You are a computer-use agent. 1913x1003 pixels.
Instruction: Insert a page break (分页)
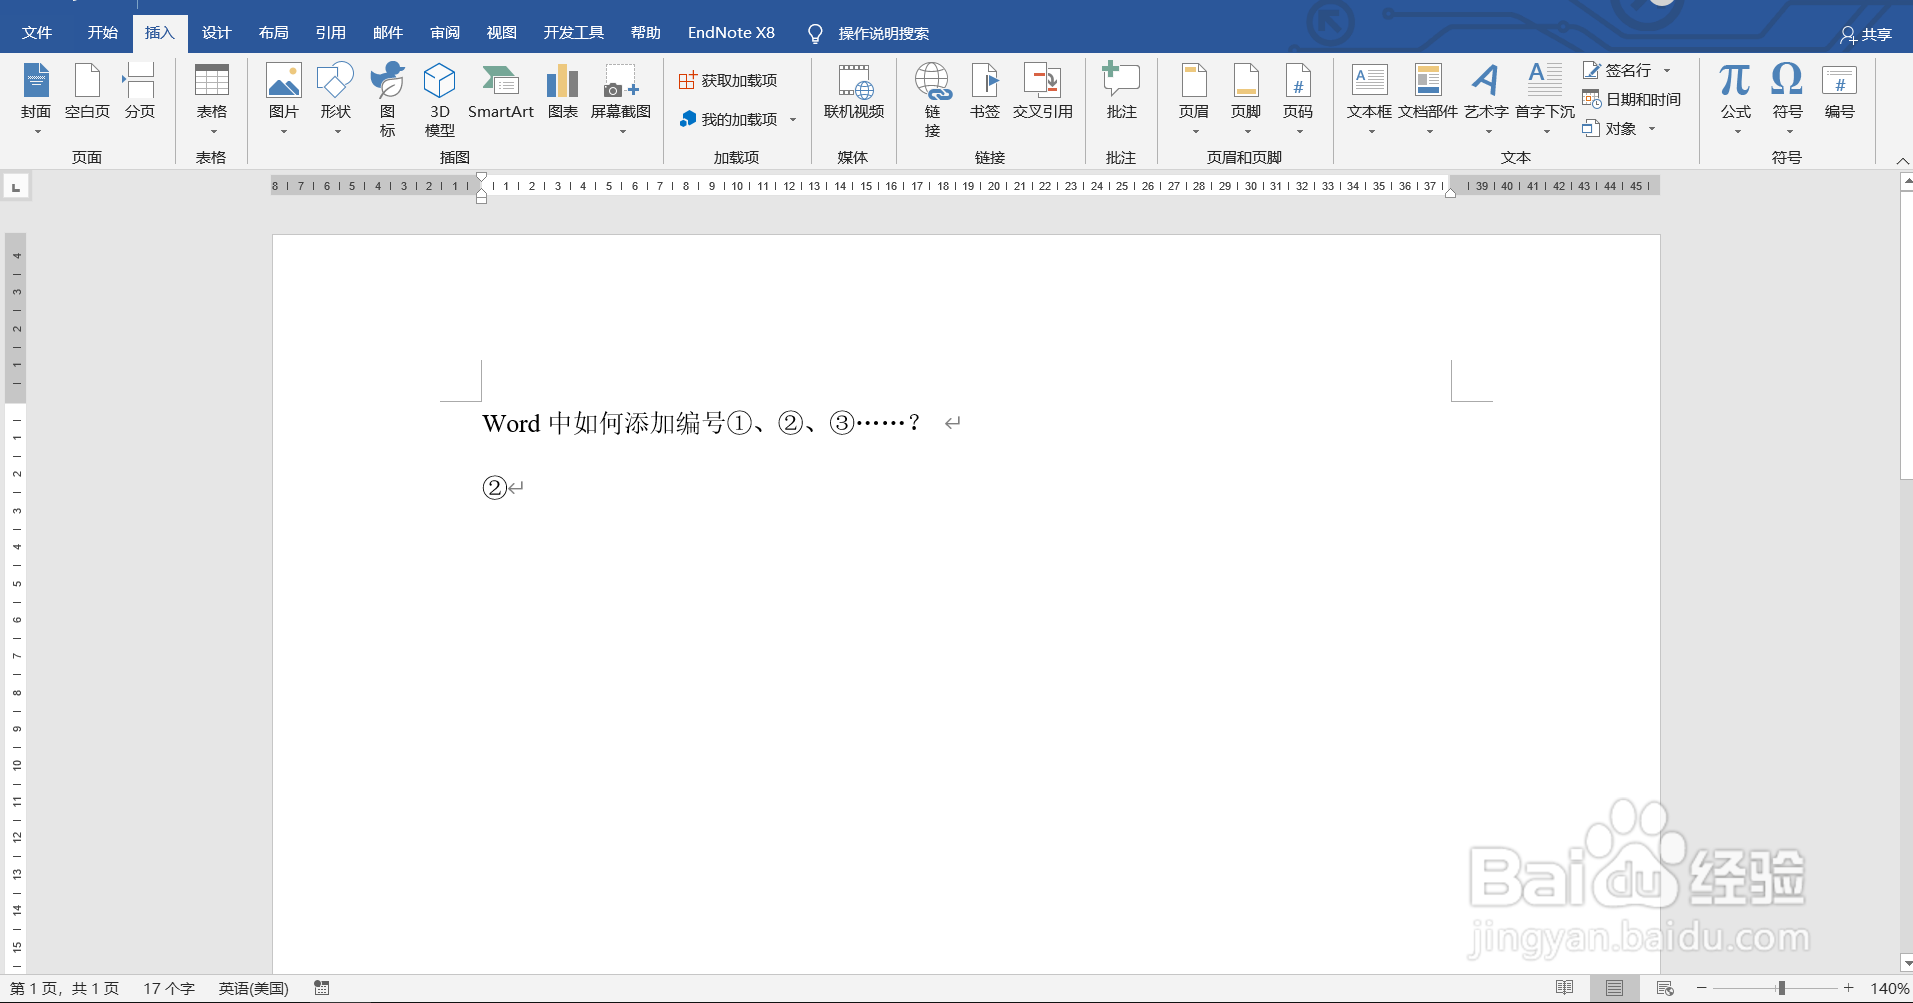[x=140, y=92]
